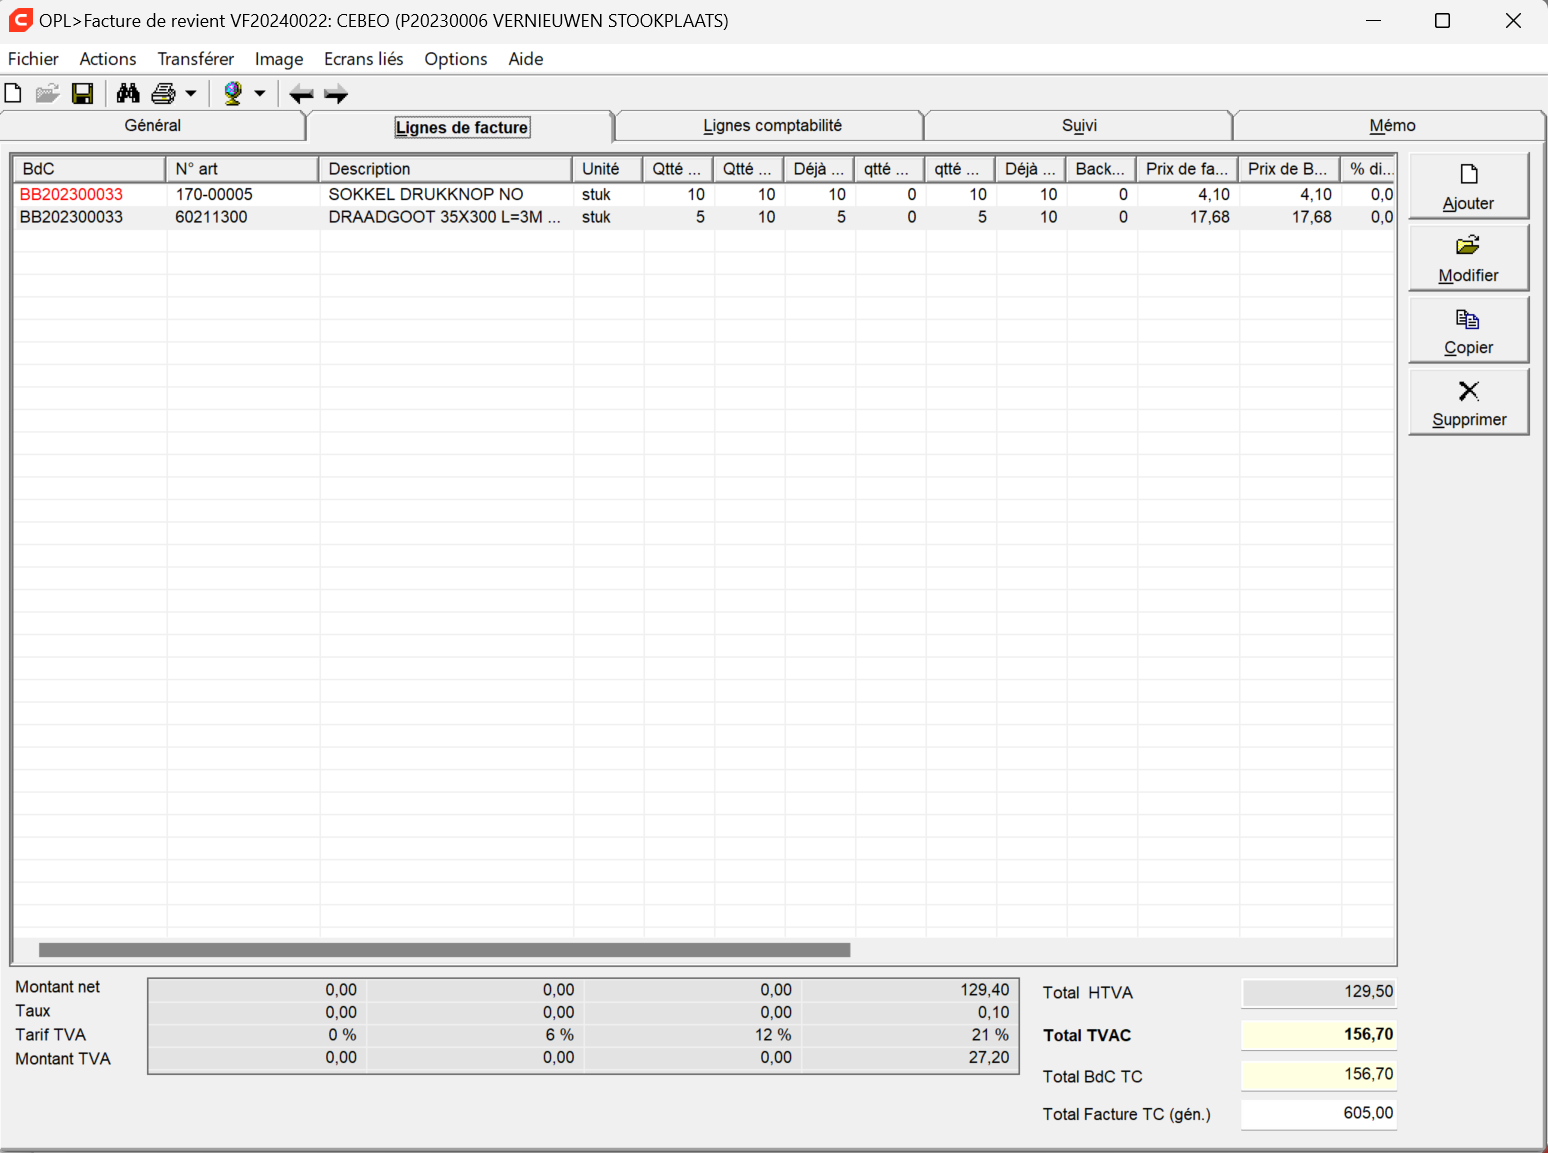Click the Description column header
Viewport: 1548px width, 1153px height.
click(x=446, y=169)
